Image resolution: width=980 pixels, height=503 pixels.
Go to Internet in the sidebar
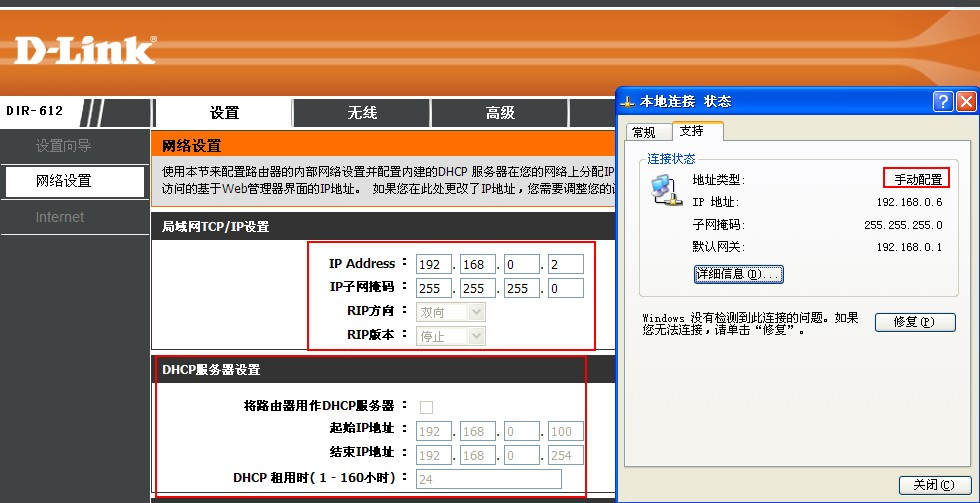point(60,217)
